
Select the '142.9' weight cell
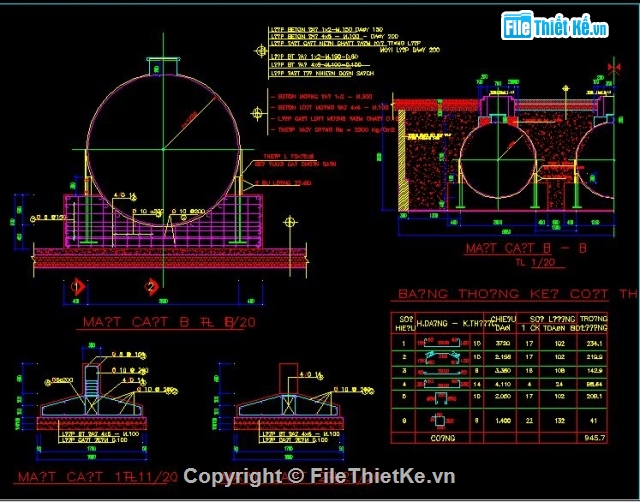[x=594, y=371]
